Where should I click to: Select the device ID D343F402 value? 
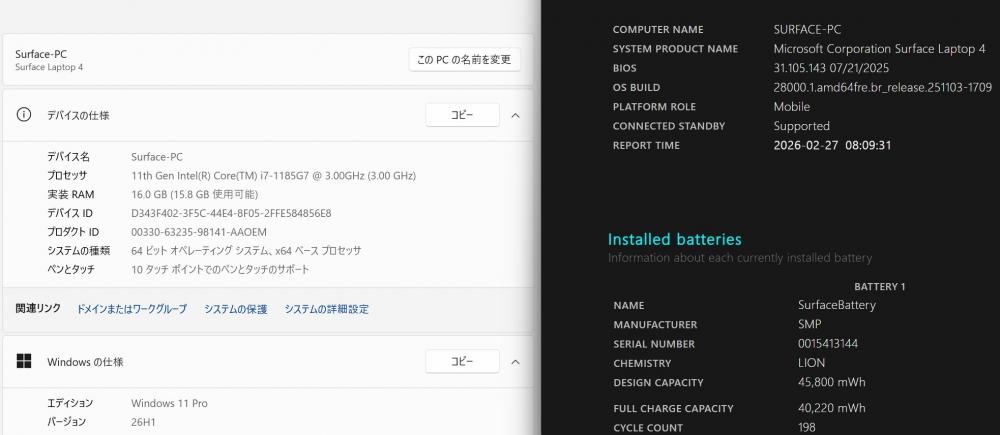231,213
